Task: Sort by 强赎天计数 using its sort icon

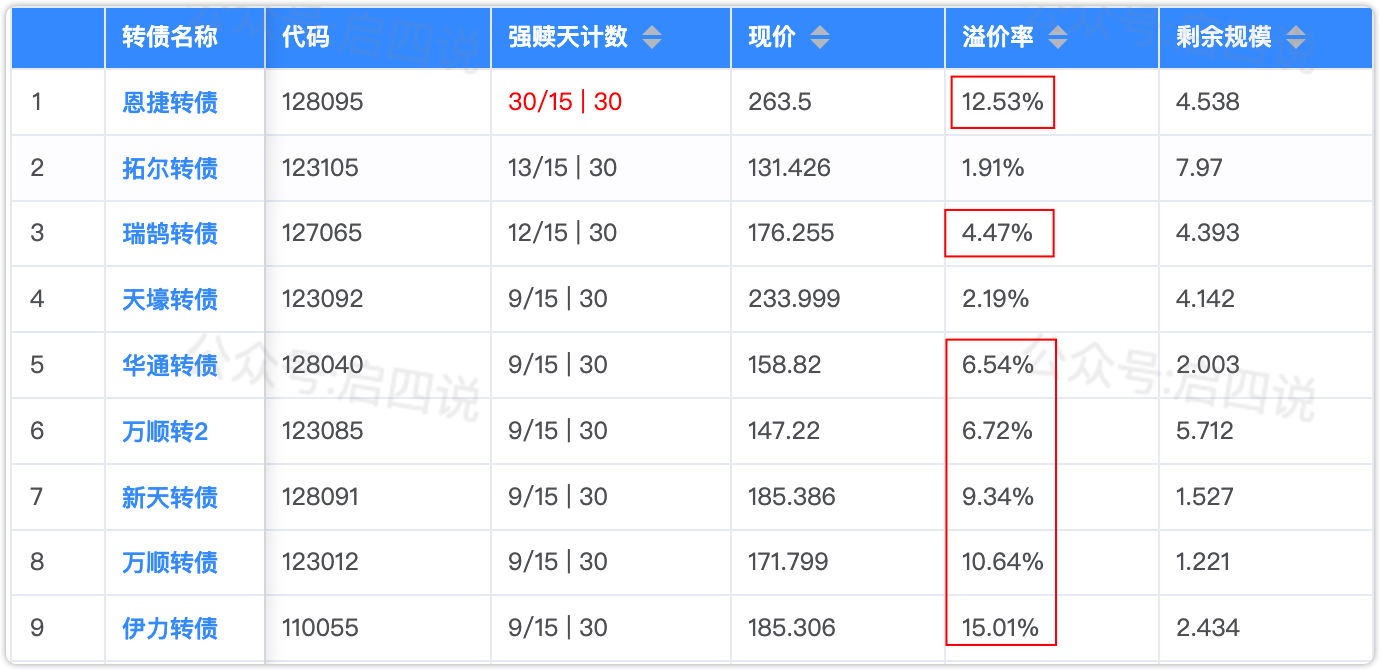Action: point(652,38)
